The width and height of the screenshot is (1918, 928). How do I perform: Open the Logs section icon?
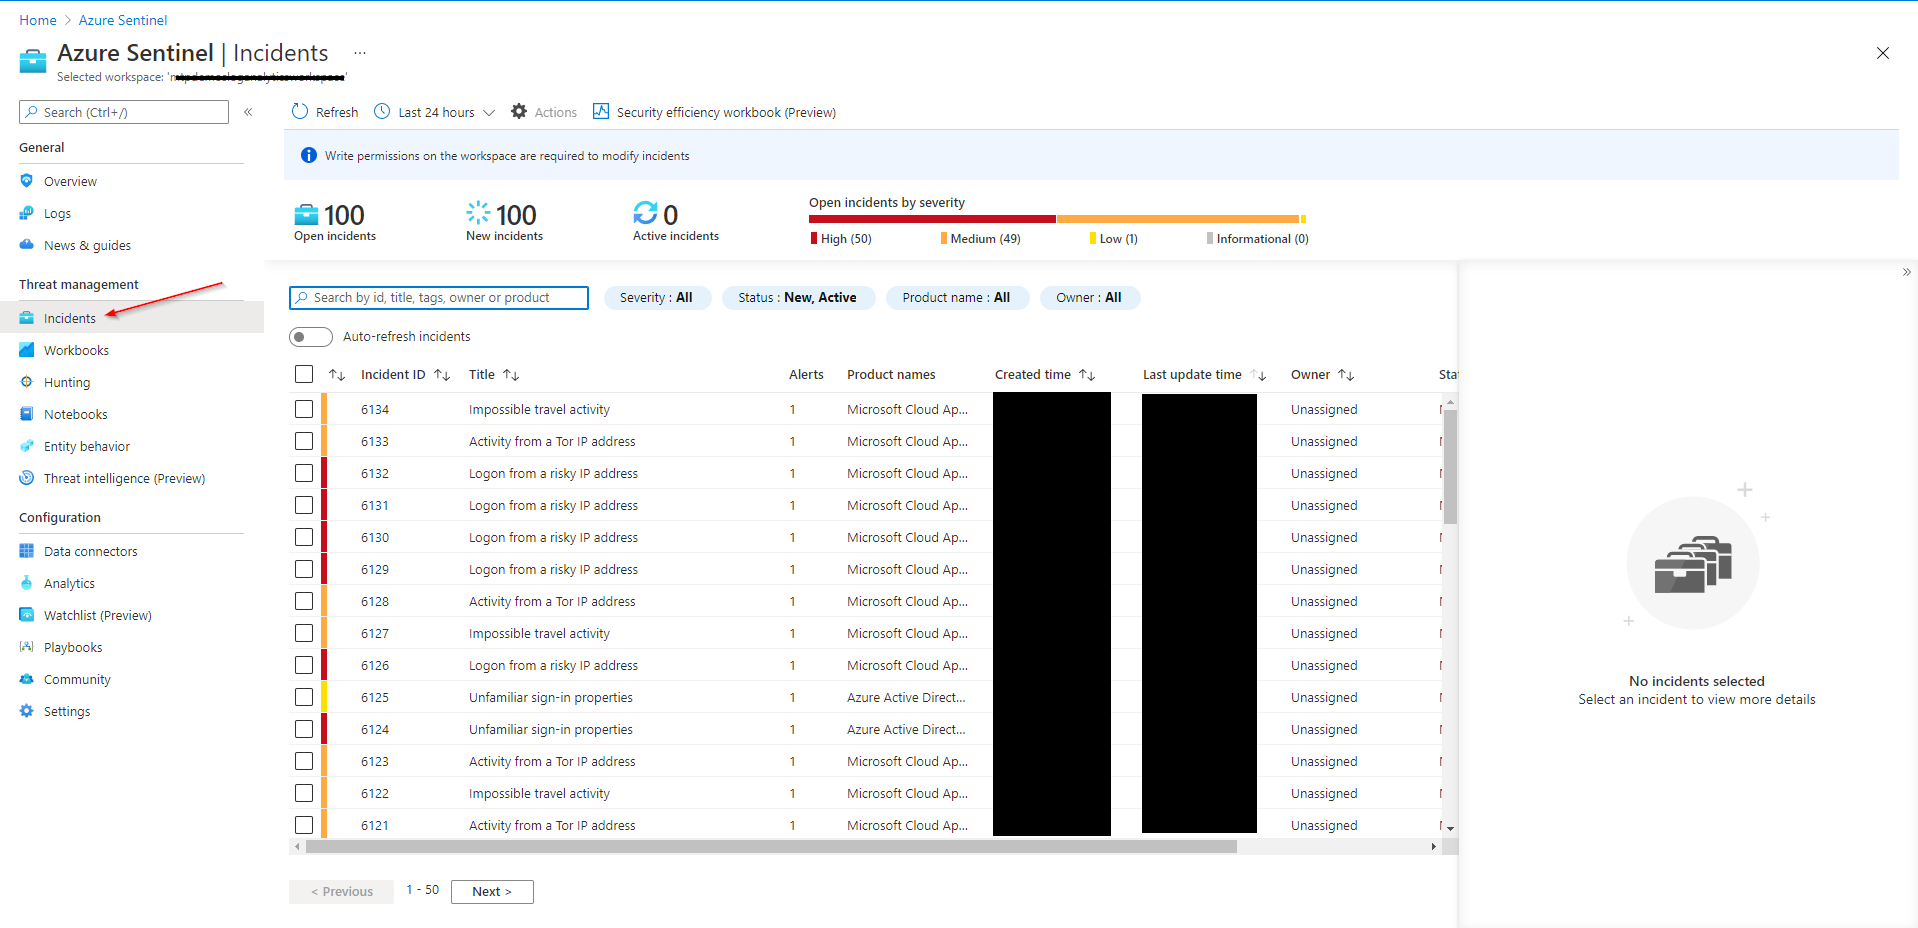[27, 213]
